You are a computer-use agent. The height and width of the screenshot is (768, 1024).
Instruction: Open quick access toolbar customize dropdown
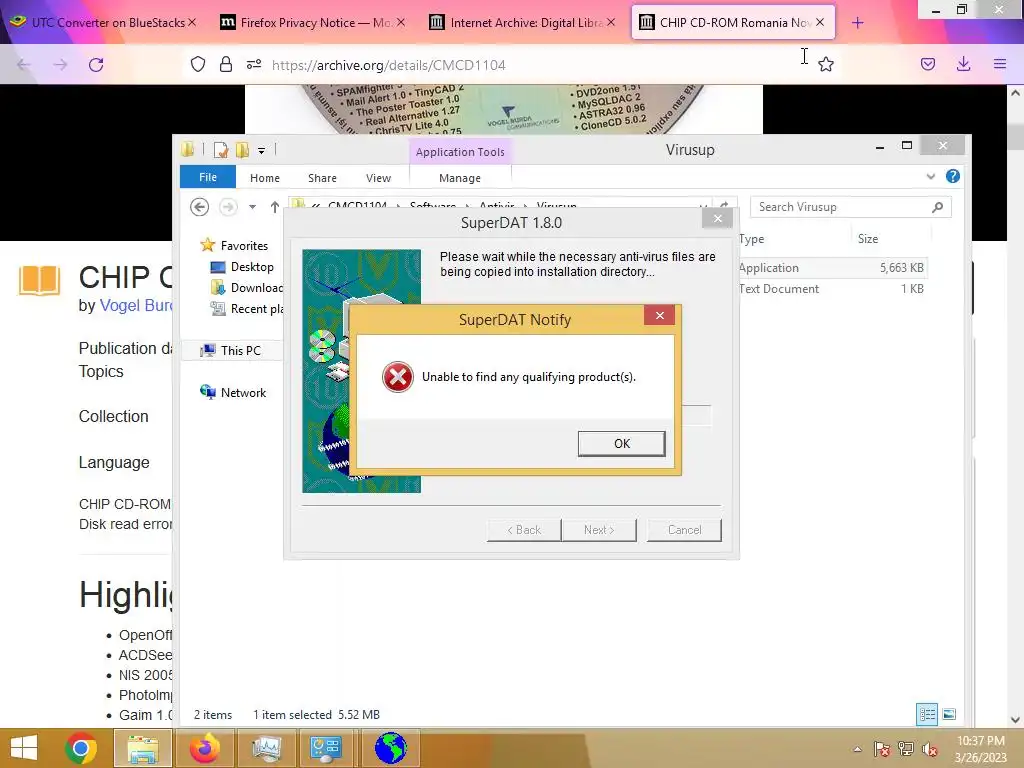[x=261, y=150]
